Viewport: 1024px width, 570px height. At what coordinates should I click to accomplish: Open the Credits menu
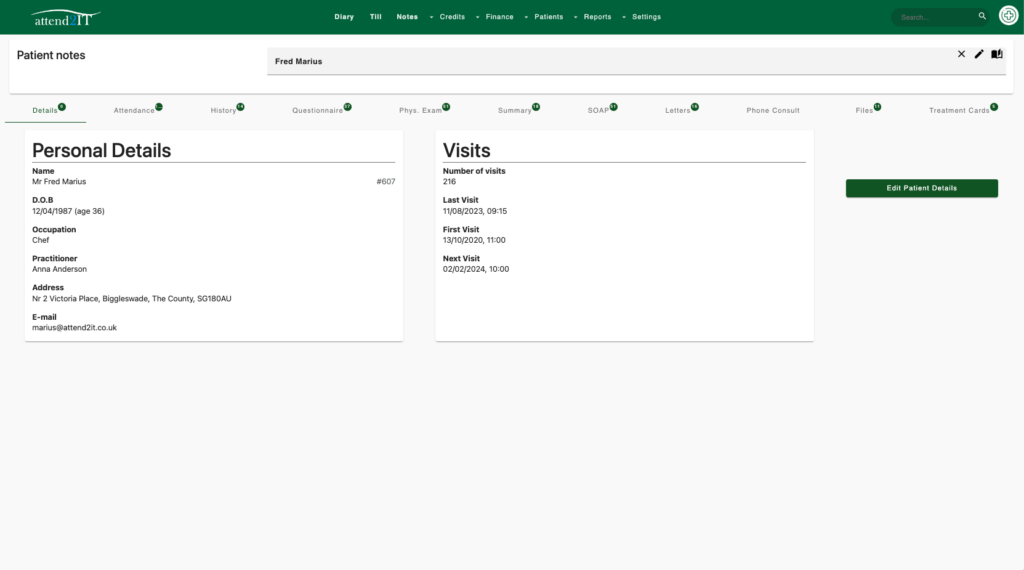pos(452,17)
